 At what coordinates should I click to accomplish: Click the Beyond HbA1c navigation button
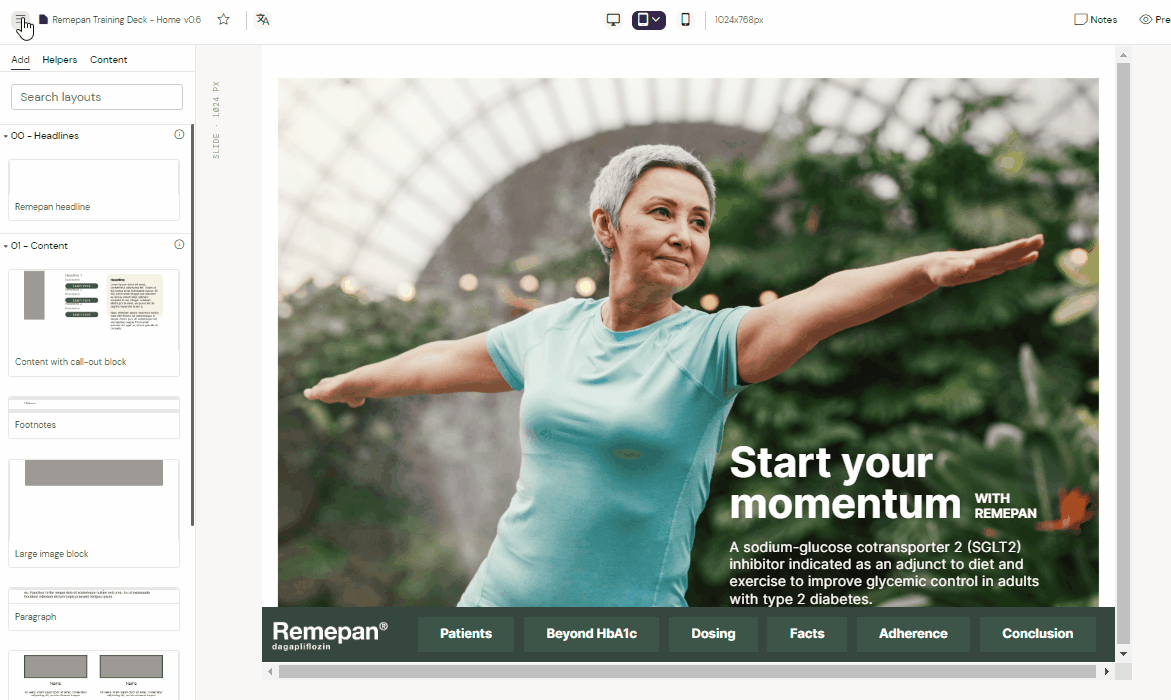click(591, 634)
